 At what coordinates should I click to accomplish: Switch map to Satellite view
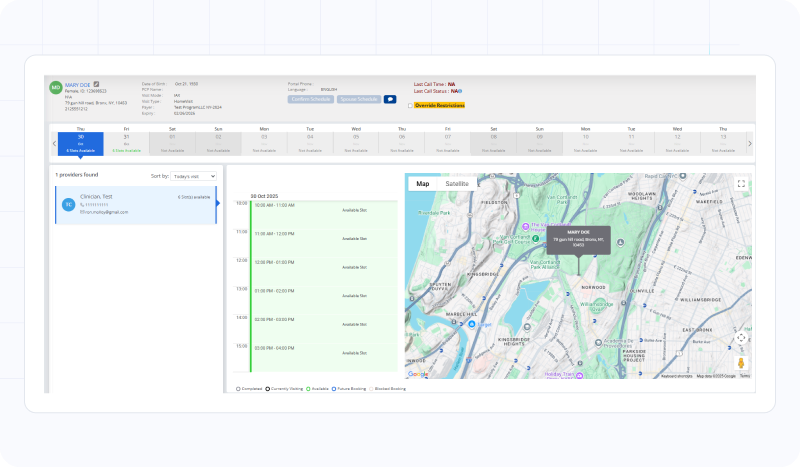(x=456, y=184)
